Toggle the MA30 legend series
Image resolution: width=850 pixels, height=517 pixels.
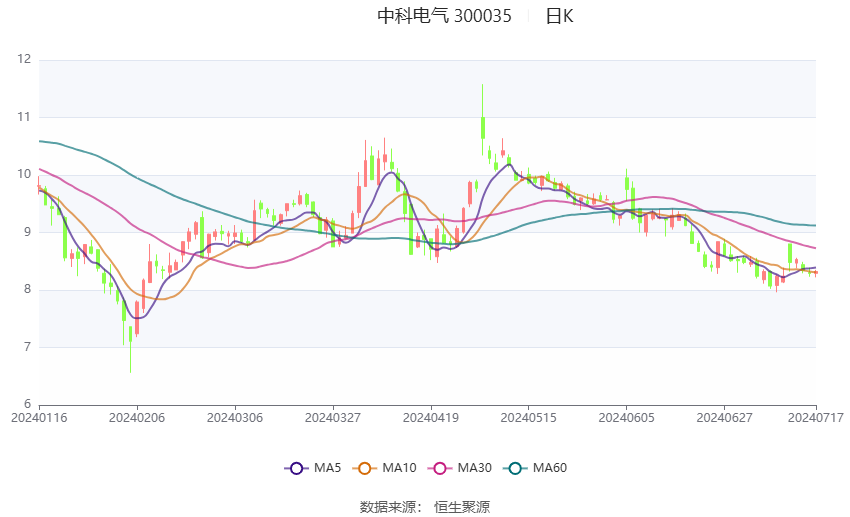click(460, 468)
